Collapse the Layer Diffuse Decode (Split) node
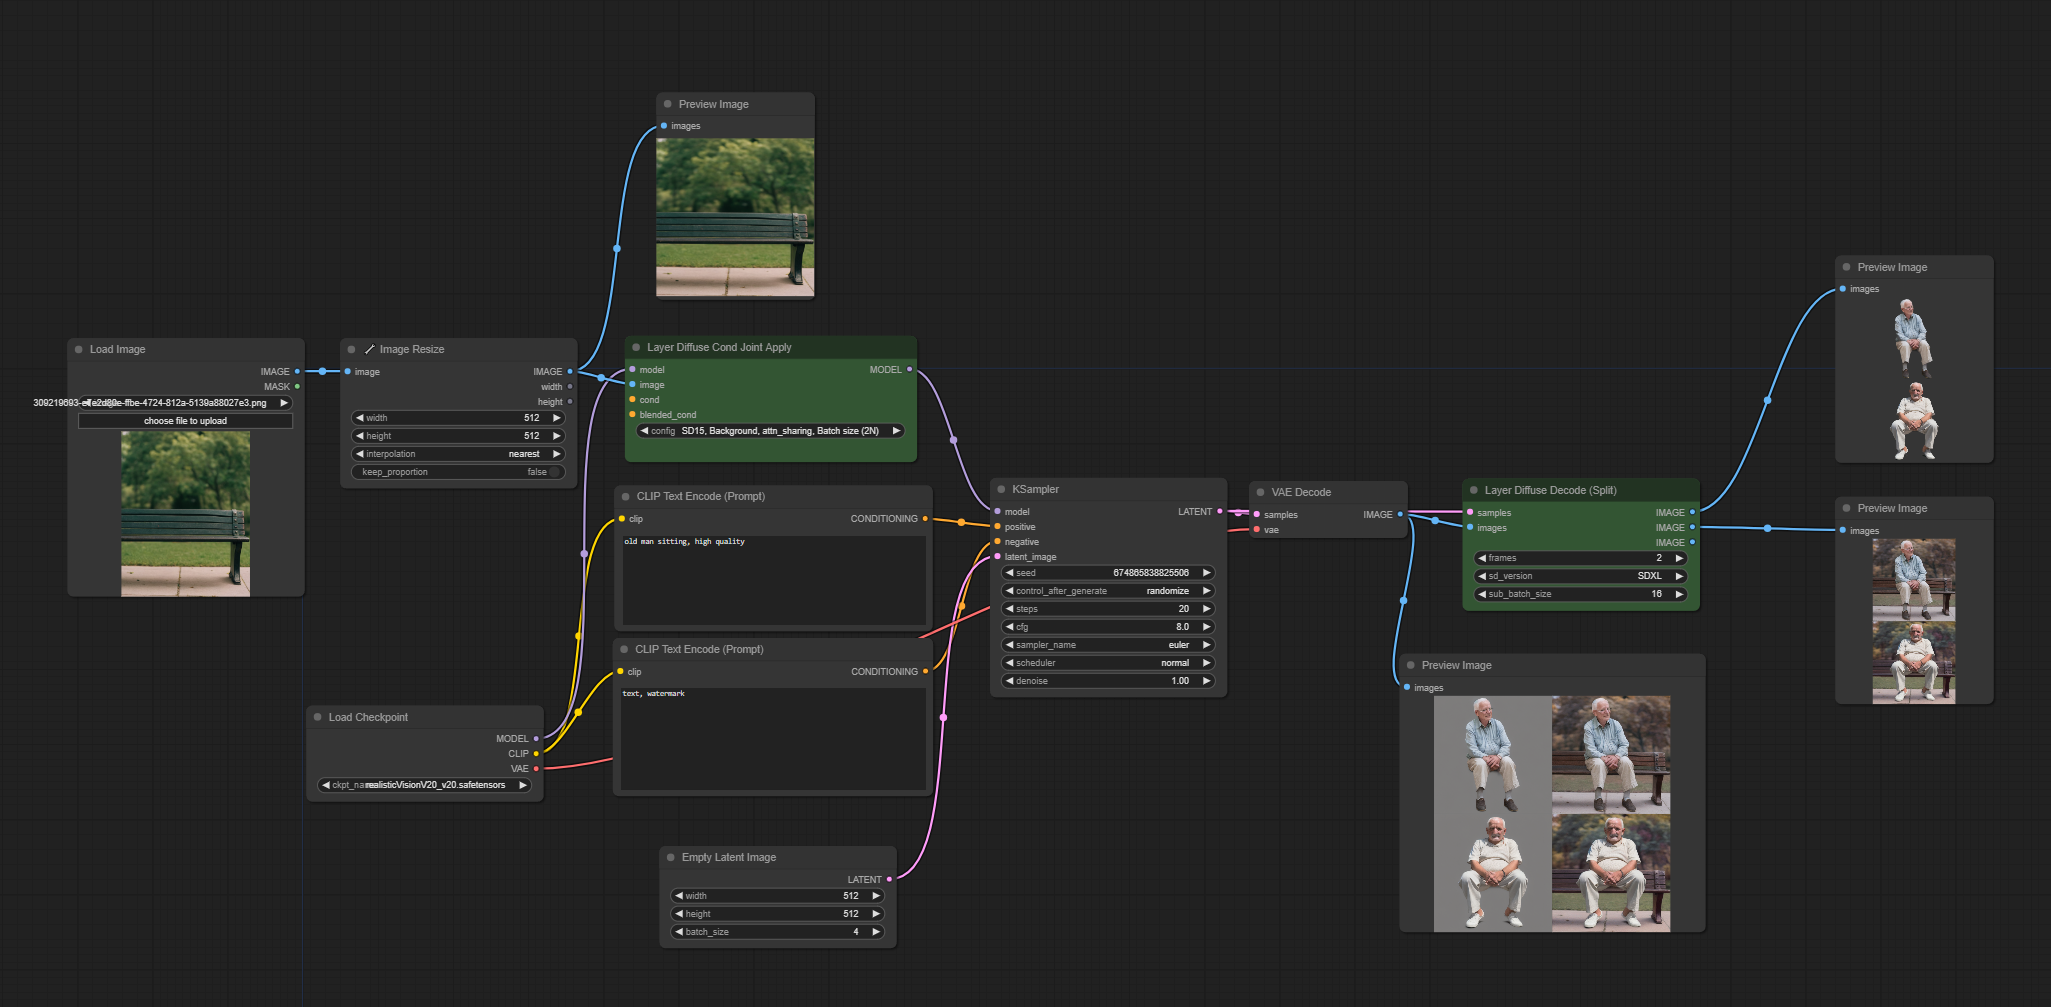The height and width of the screenshot is (1007, 2051). coord(1474,491)
